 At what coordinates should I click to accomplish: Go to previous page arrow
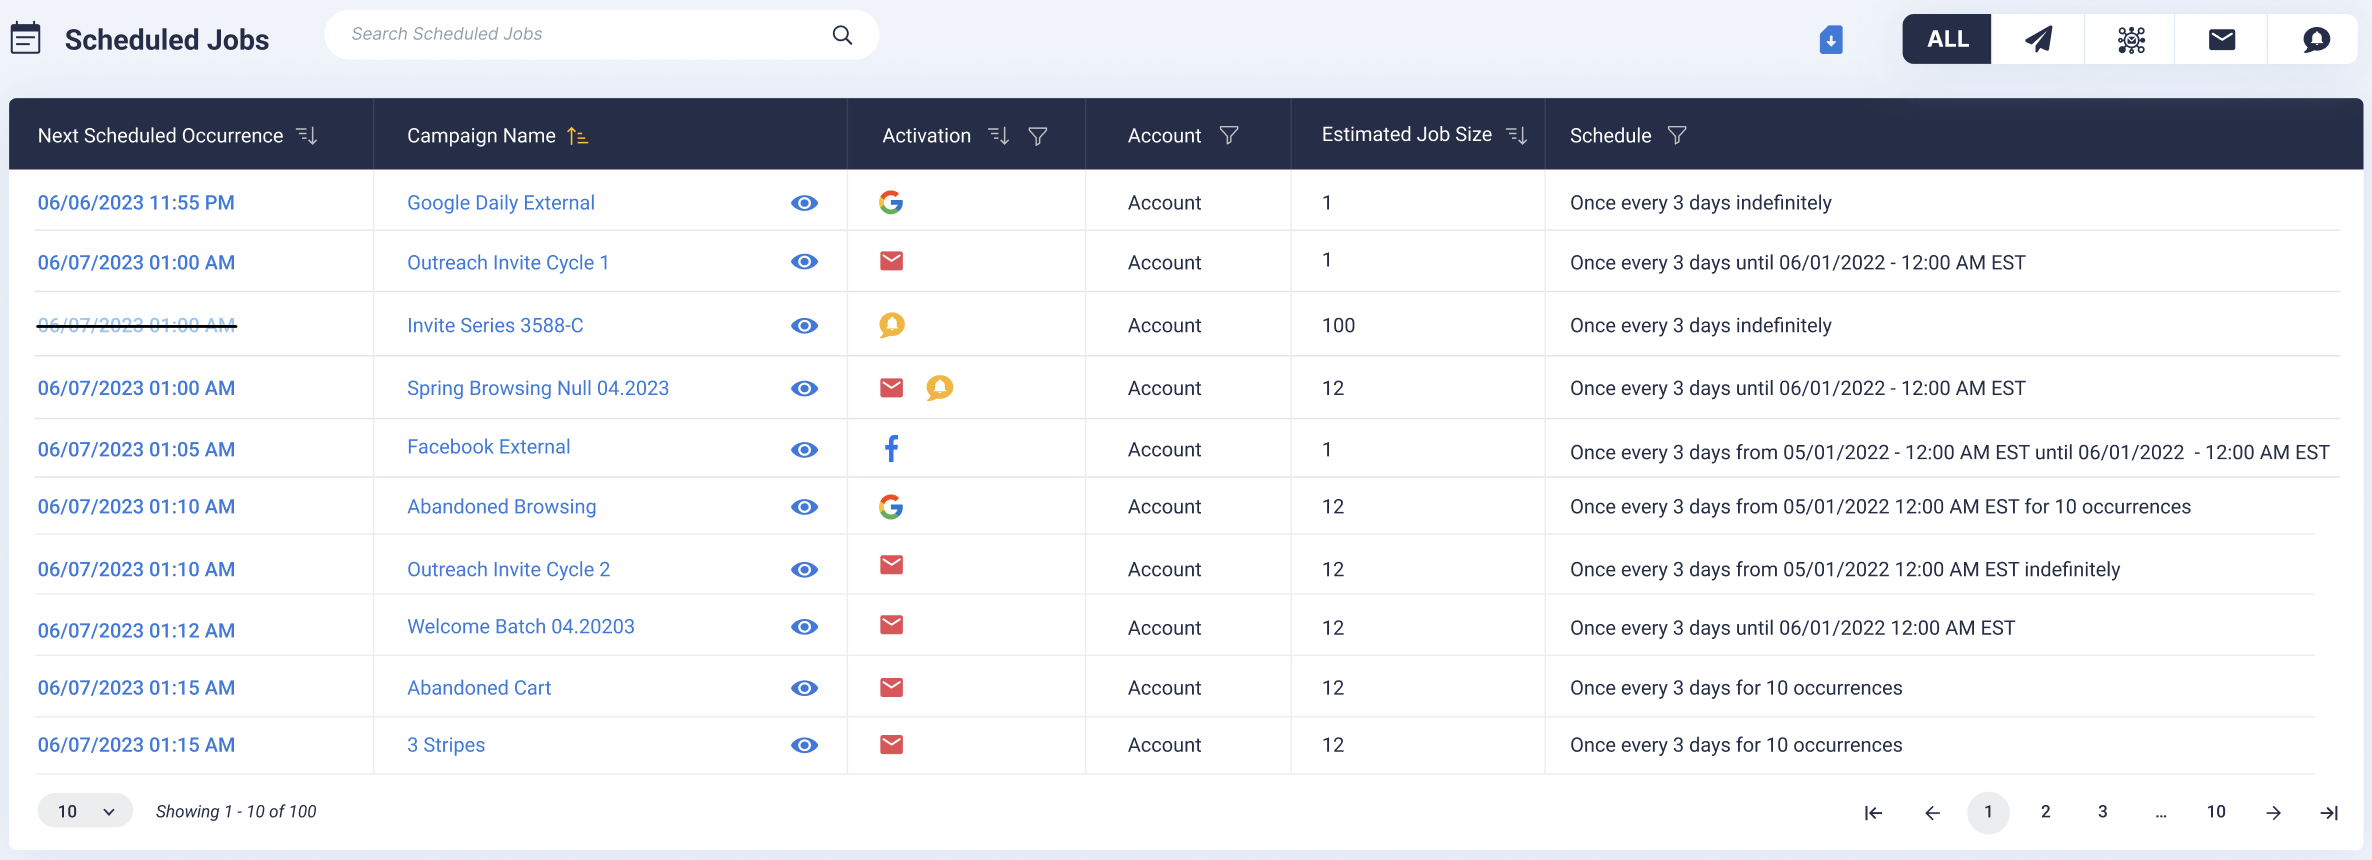coord(1932,813)
